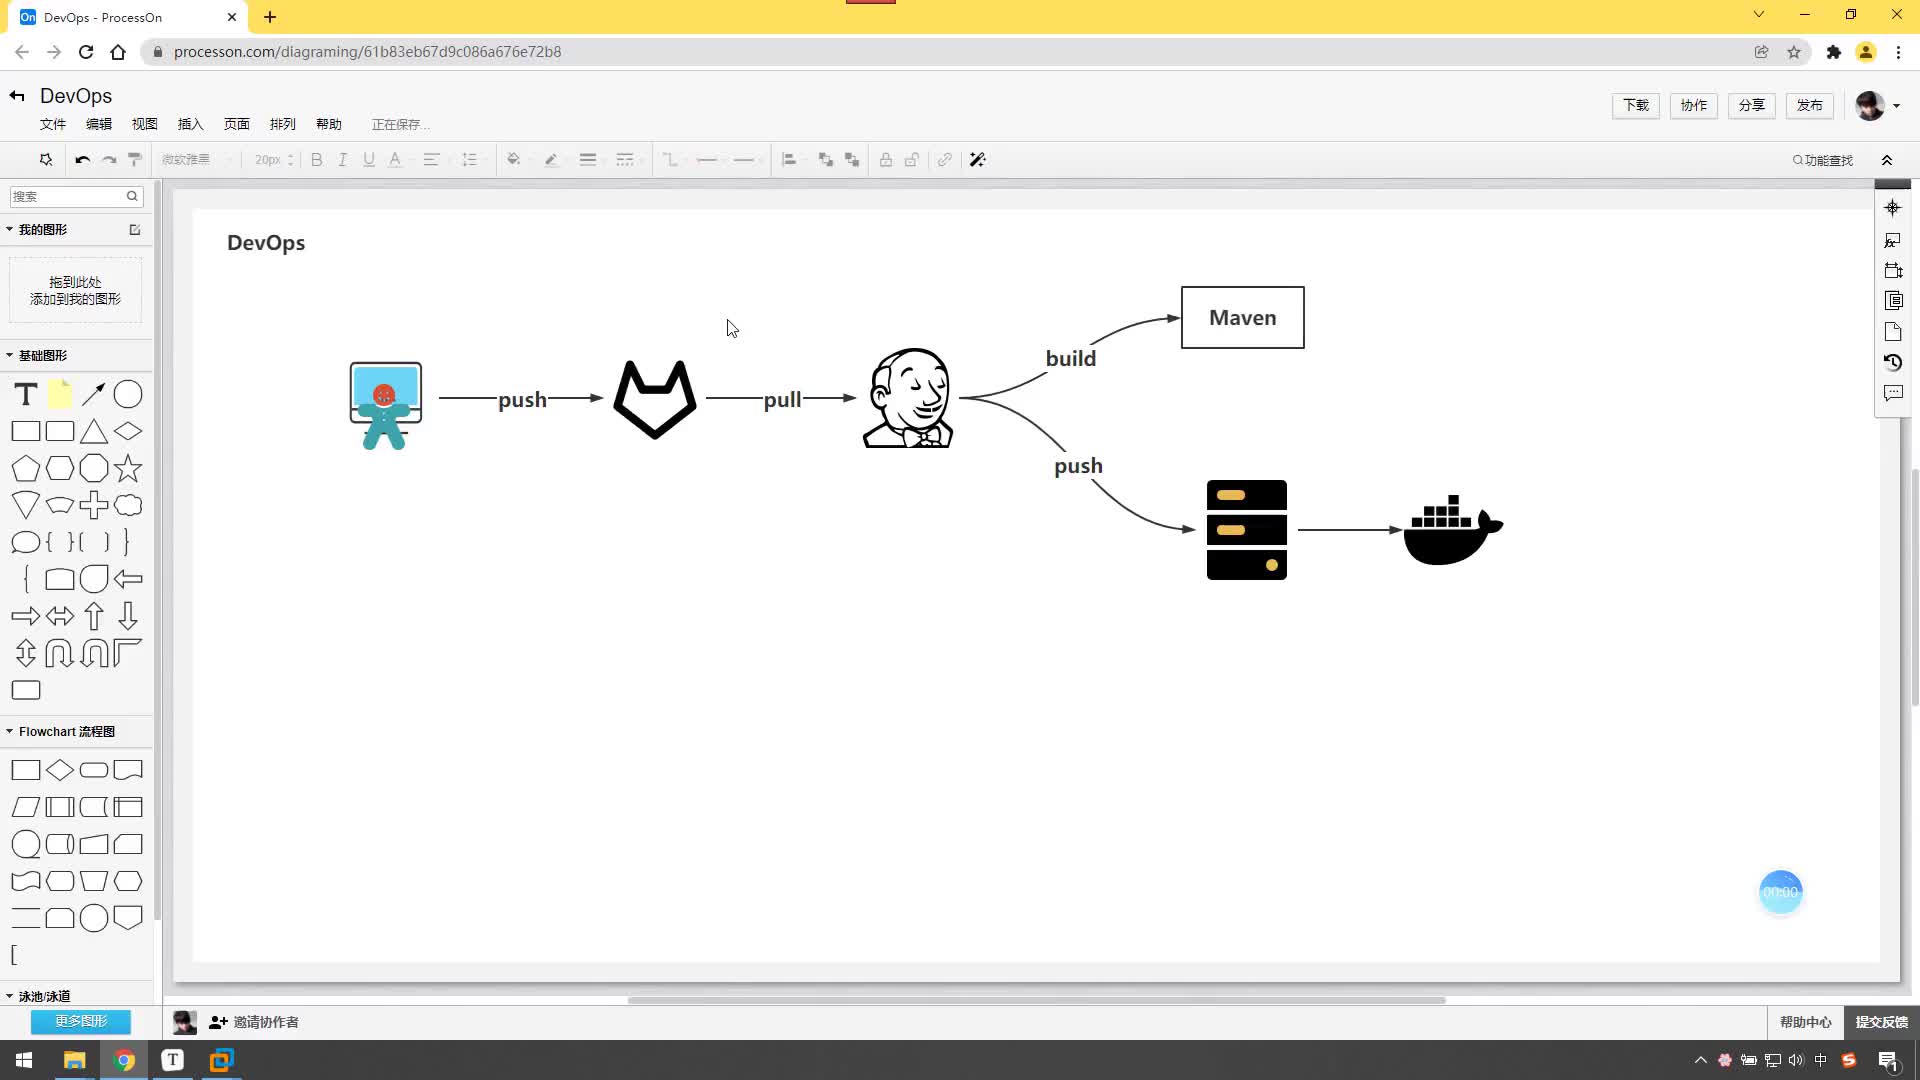Click the 功能查找 search function
Screen dimensions: 1920x1080
pyautogui.click(x=1823, y=160)
